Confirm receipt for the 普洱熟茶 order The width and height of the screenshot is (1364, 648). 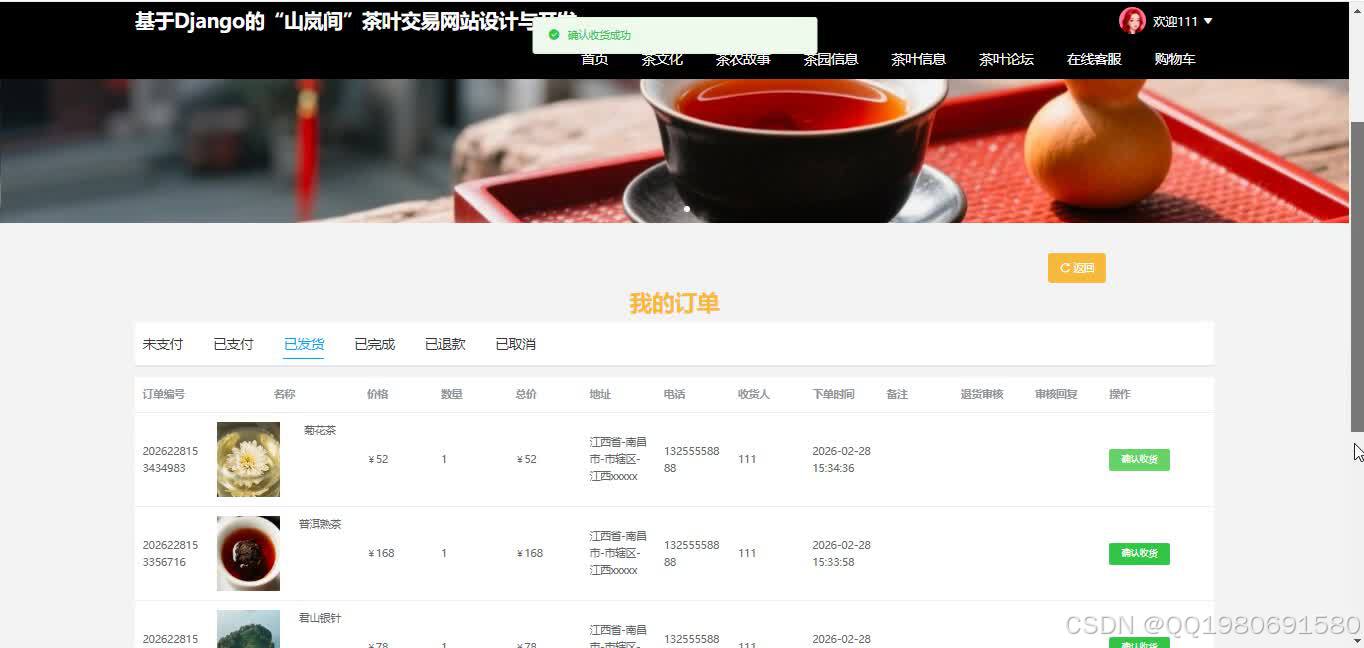[x=1139, y=554]
